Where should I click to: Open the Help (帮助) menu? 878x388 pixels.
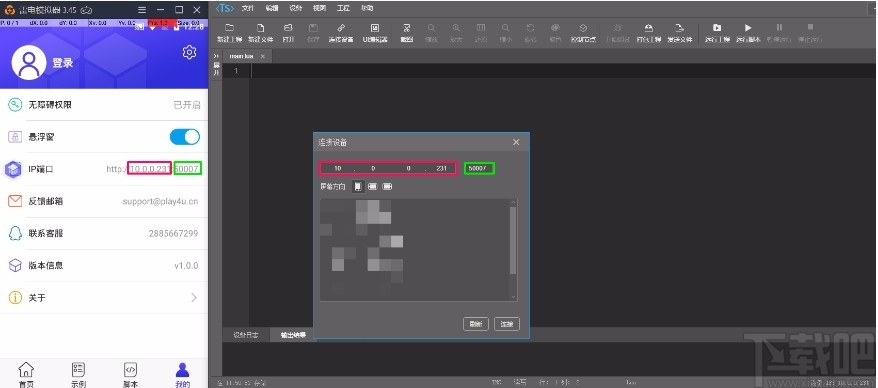coord(367,8)
